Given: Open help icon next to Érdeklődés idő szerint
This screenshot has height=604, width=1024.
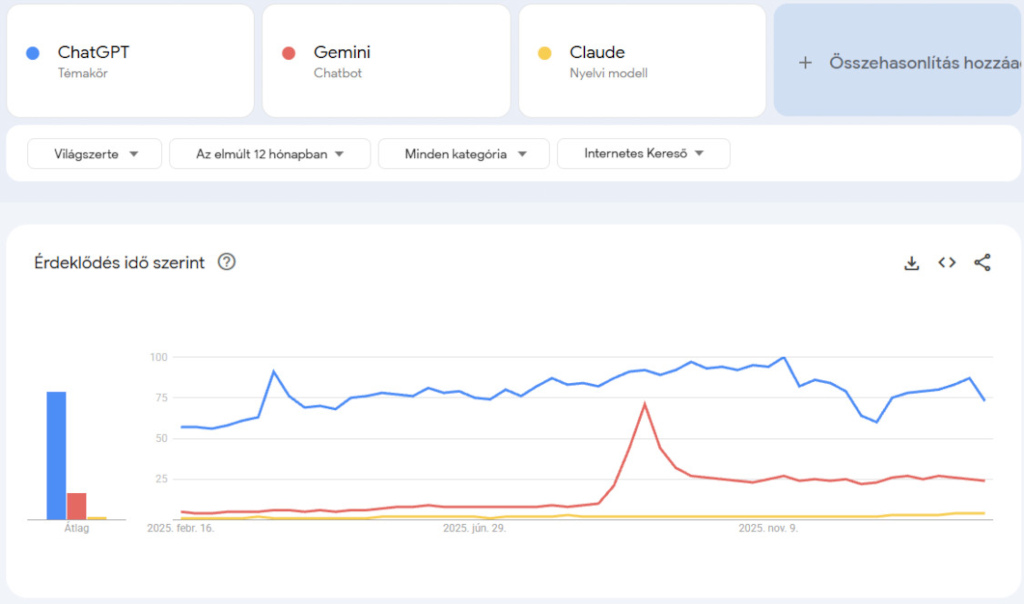Looking at the screenshot, I should (227, 263).
